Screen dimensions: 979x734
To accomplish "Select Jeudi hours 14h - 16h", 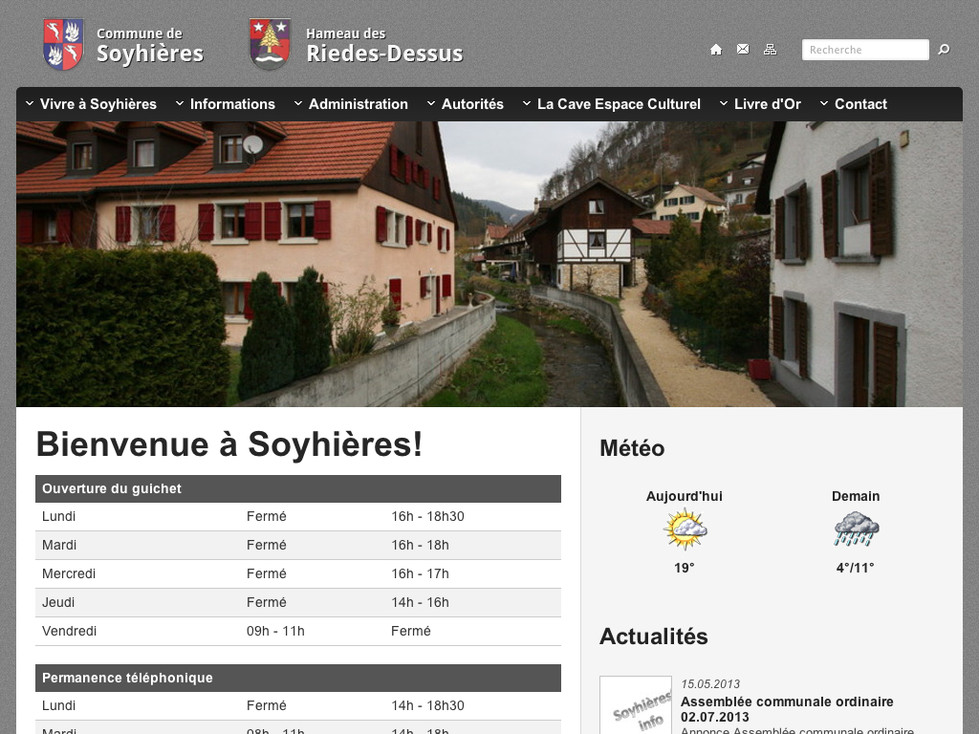I will [x=420, y=602].
